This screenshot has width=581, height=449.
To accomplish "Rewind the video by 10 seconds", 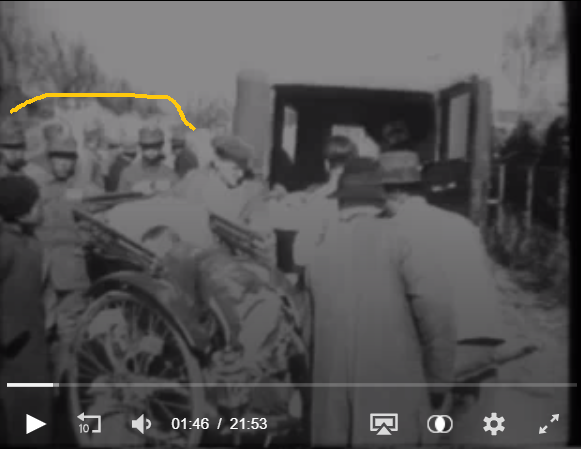I will 89,423.
